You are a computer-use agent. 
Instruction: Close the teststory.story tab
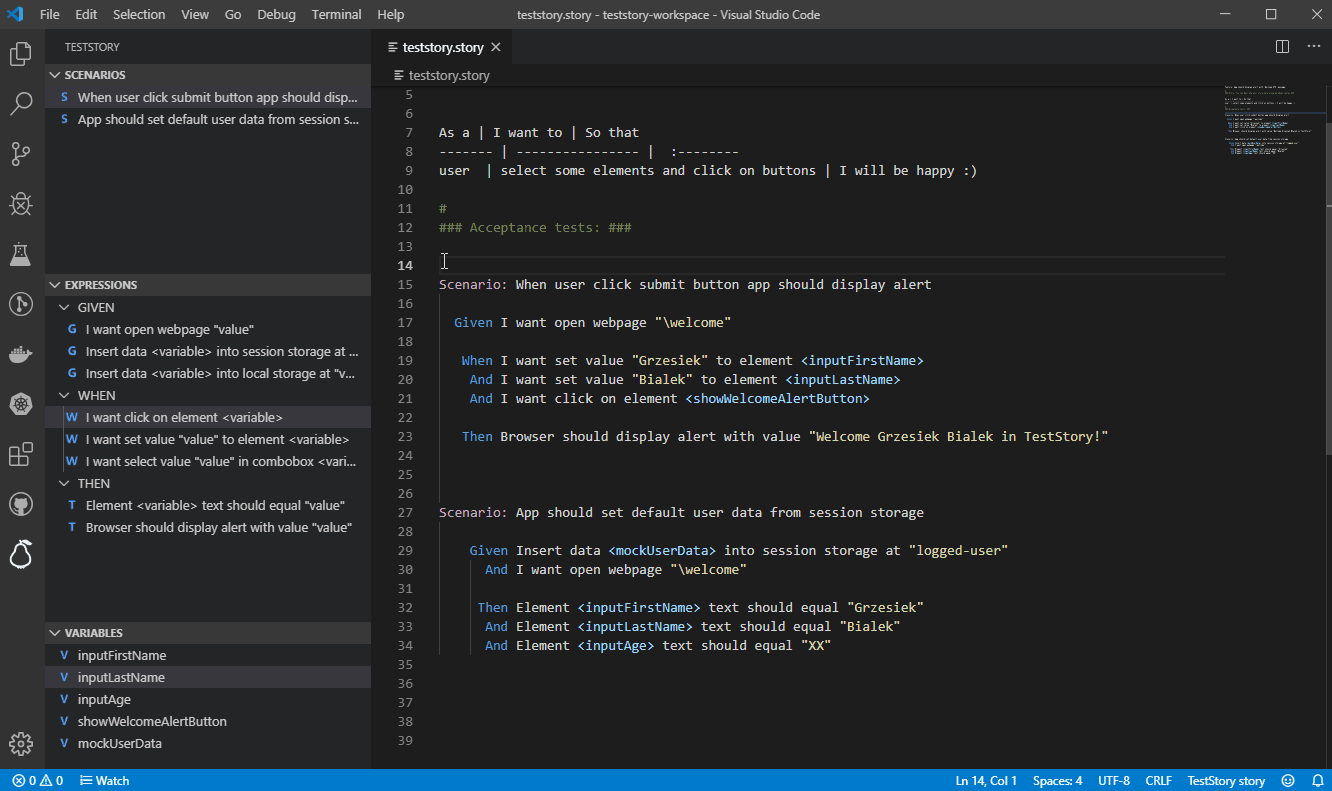[496, 47]
